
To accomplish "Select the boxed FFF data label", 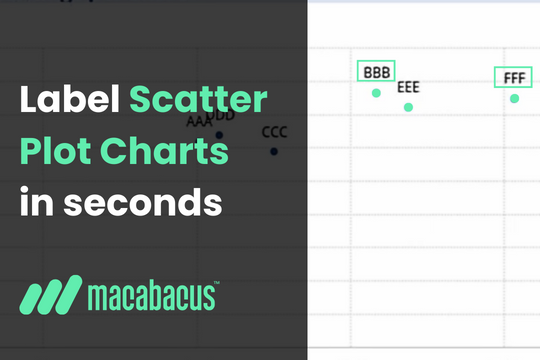I will [513, 77].
